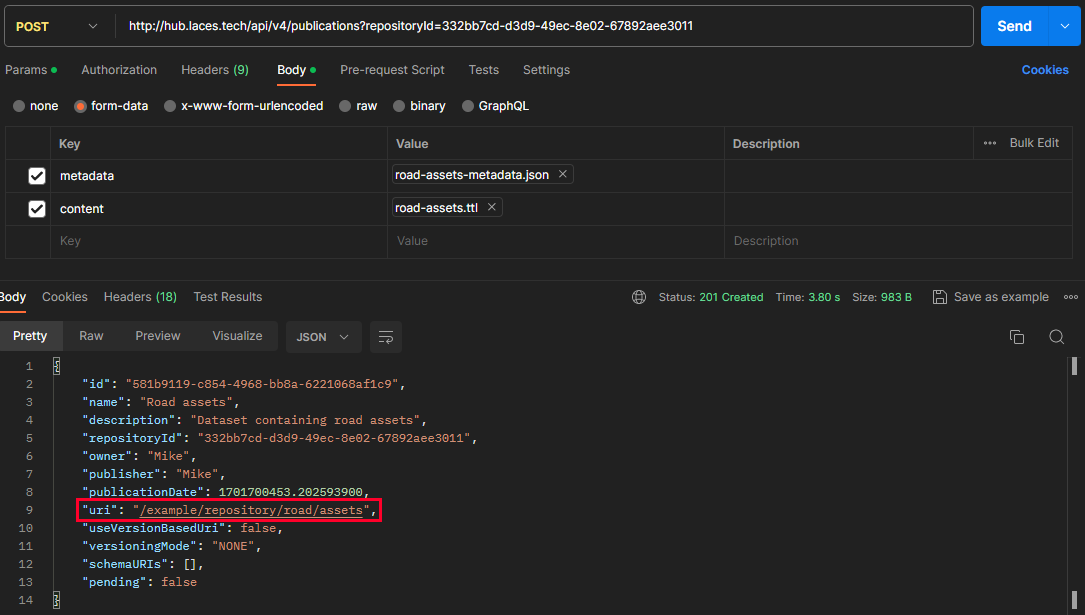Expand the Send button arrow menu
Viewport: 1085px width, 615px height.
[1064, 26]
